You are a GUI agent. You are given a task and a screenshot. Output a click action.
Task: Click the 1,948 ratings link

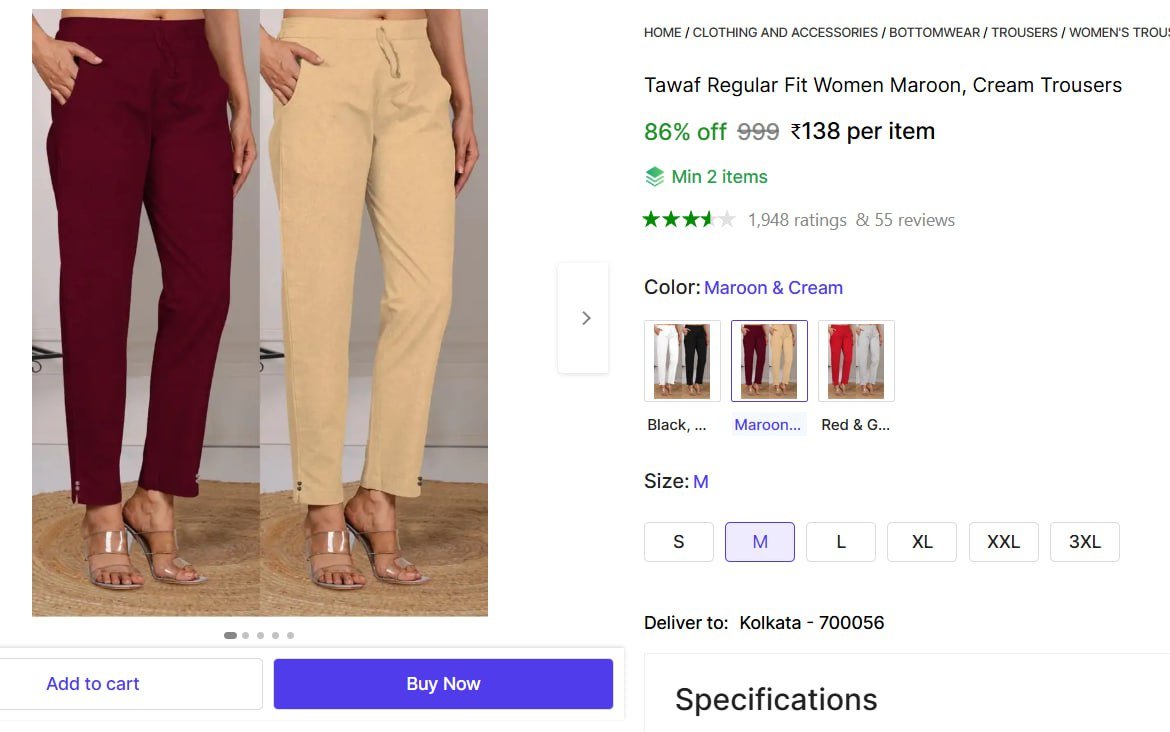tap(797, 219)
